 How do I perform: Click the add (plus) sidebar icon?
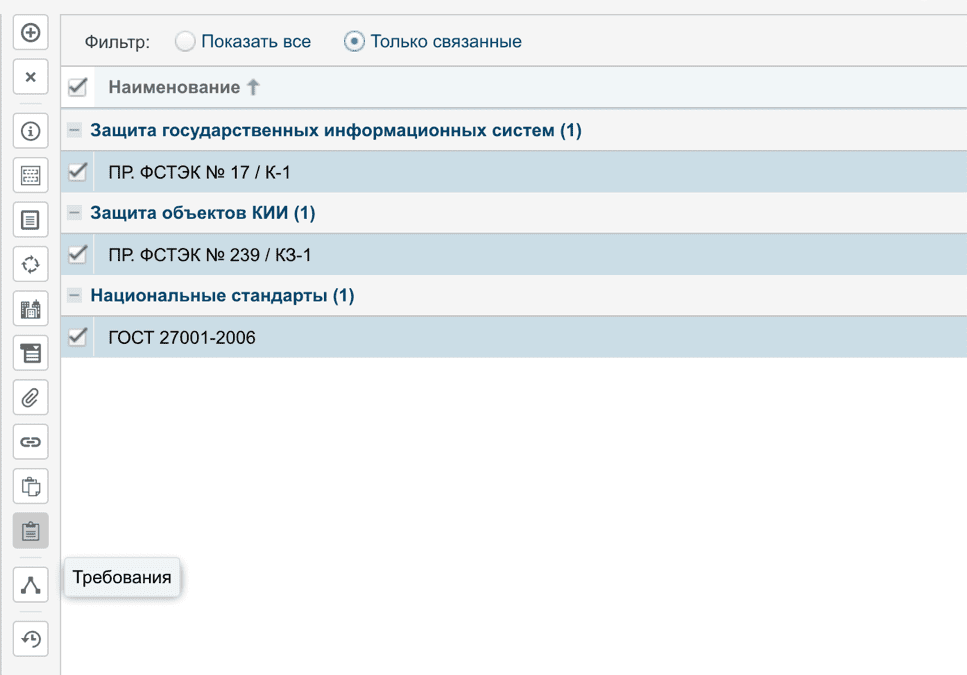pos(30,33)
